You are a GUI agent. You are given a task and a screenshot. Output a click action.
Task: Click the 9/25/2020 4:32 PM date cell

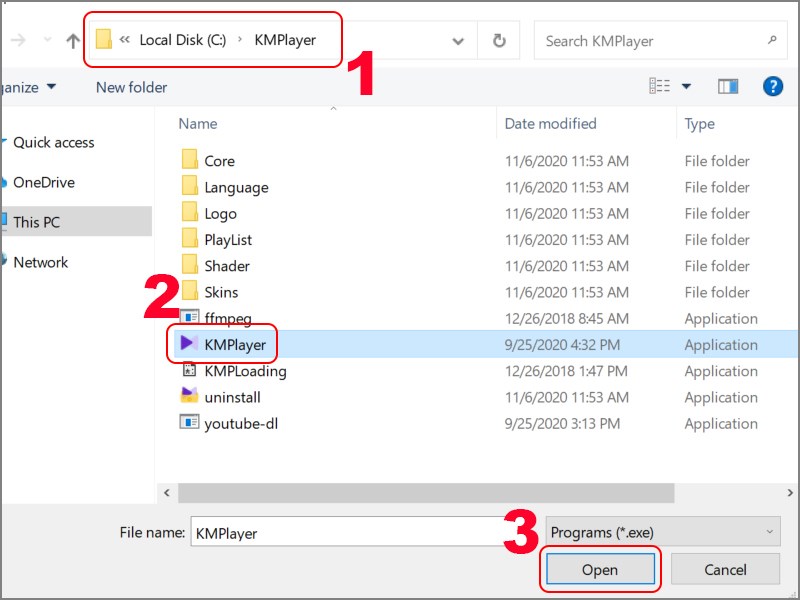[562, 345]
